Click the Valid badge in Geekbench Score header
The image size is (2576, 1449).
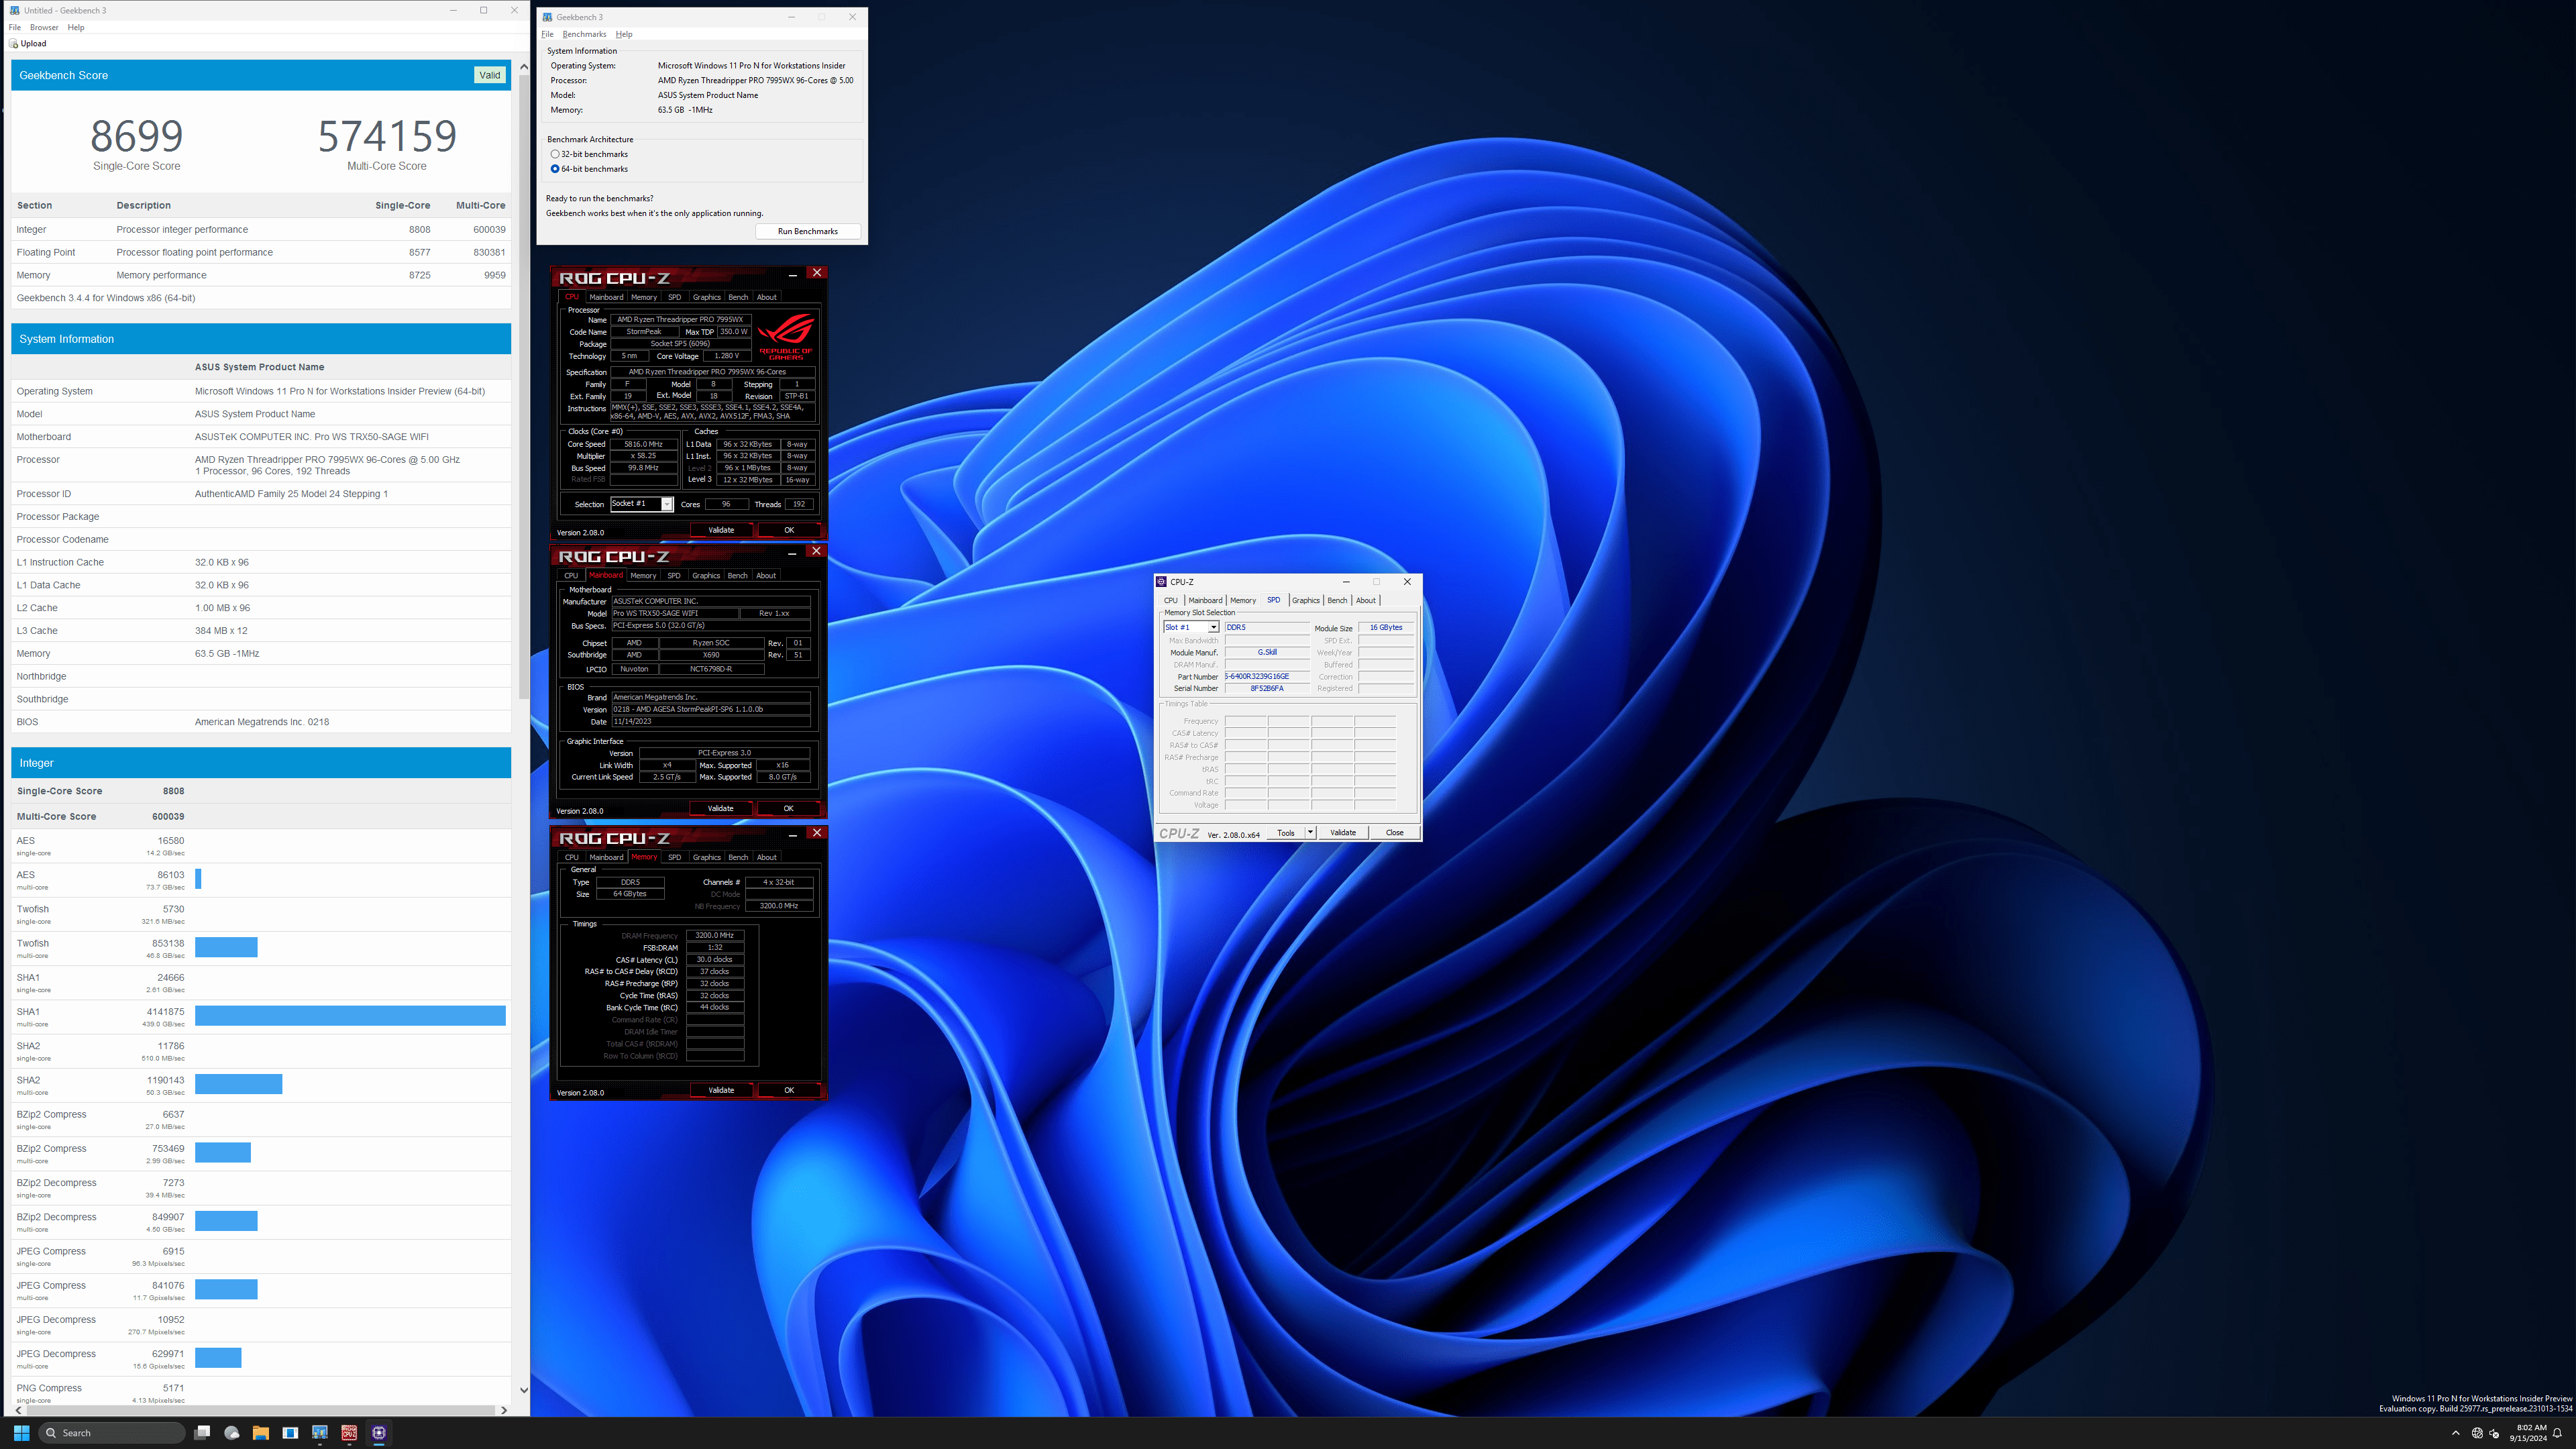click(490, 75)
